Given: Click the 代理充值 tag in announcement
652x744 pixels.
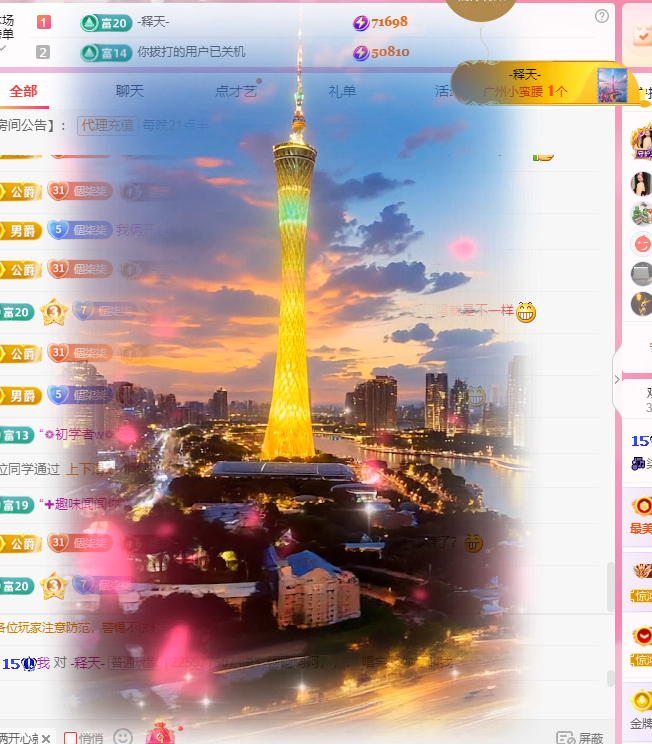Looking at the screenshot, I should tap(108, 126).
